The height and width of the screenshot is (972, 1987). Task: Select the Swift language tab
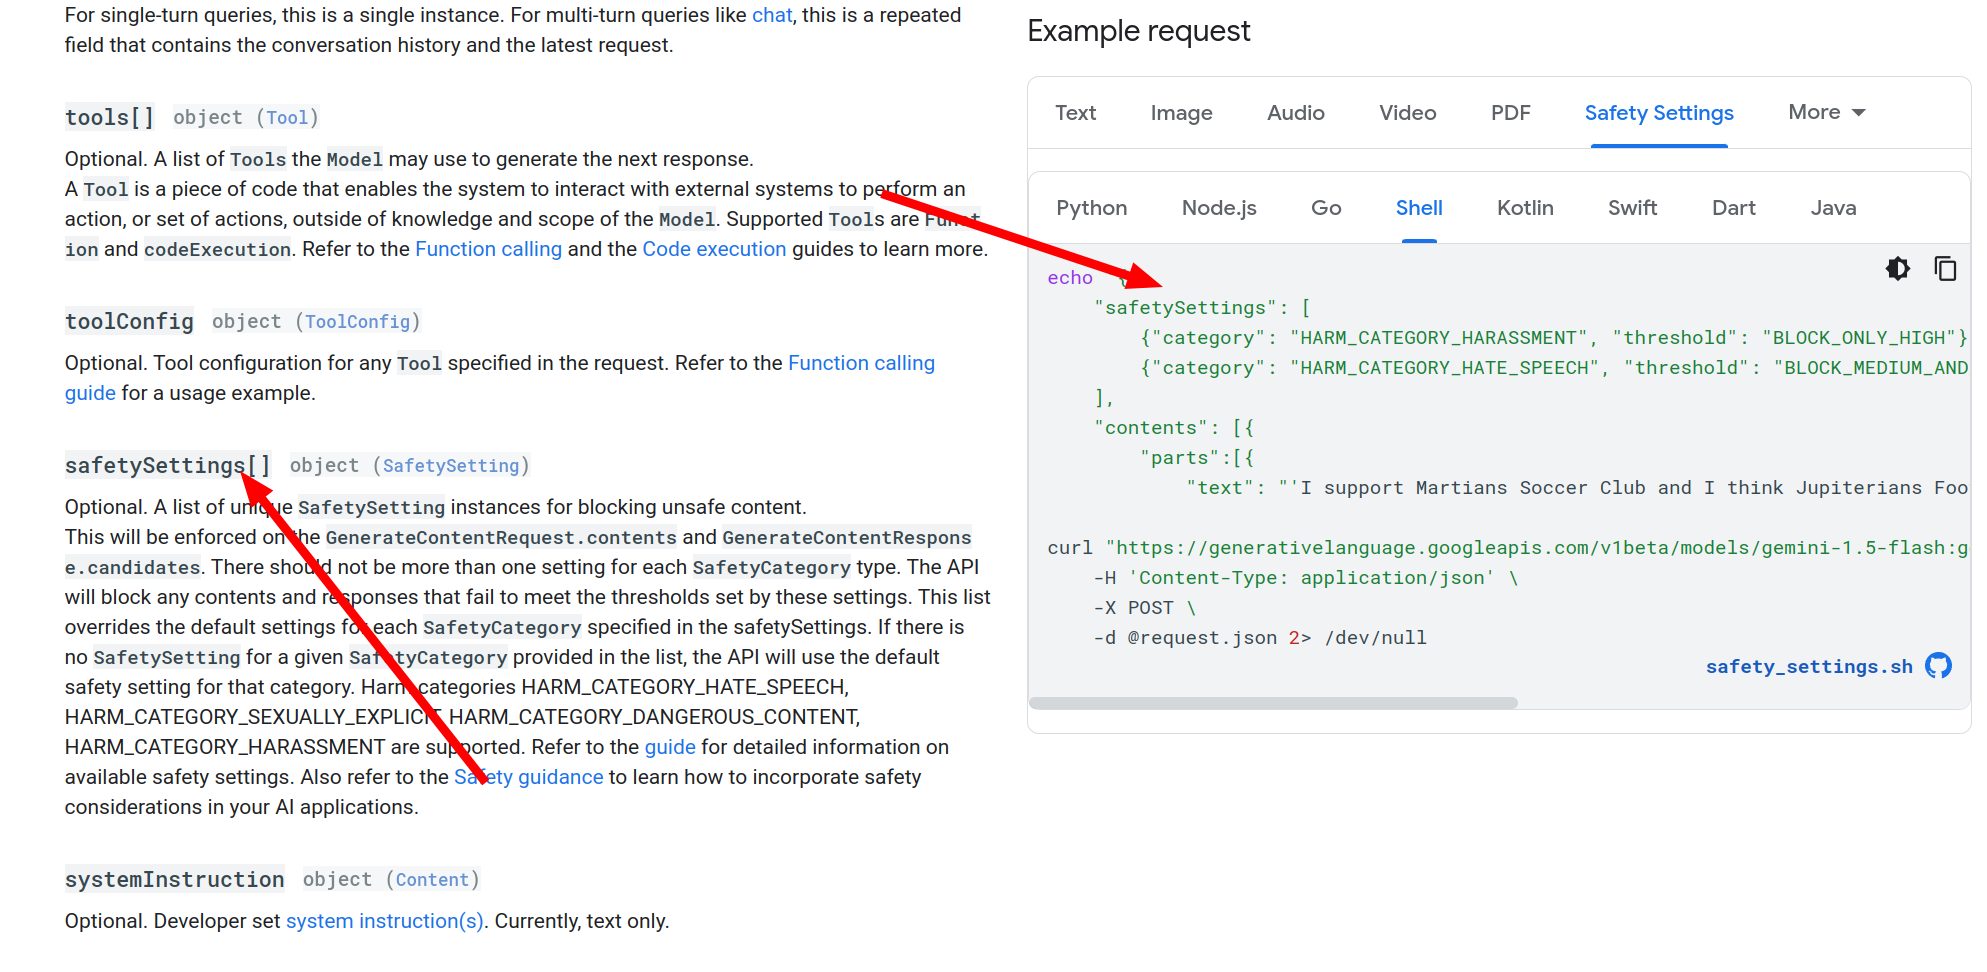1632,208
